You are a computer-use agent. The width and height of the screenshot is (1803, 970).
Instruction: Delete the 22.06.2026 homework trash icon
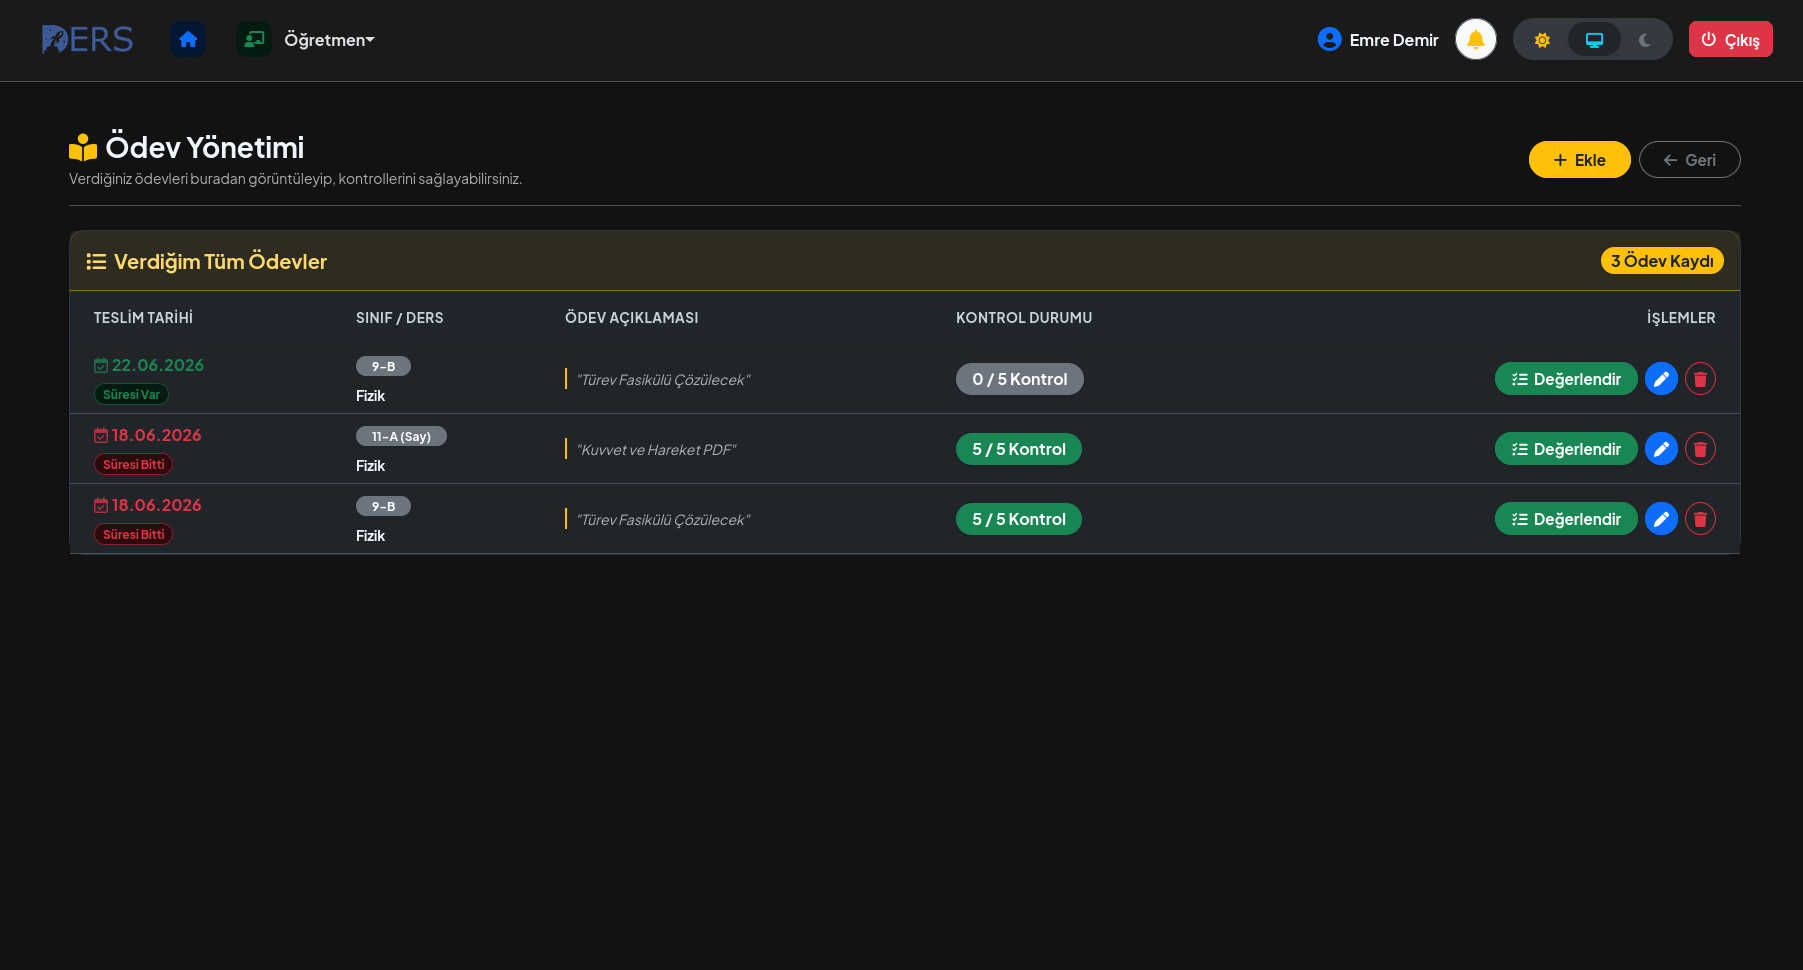pyautogui.click(x=1700, y=379)
